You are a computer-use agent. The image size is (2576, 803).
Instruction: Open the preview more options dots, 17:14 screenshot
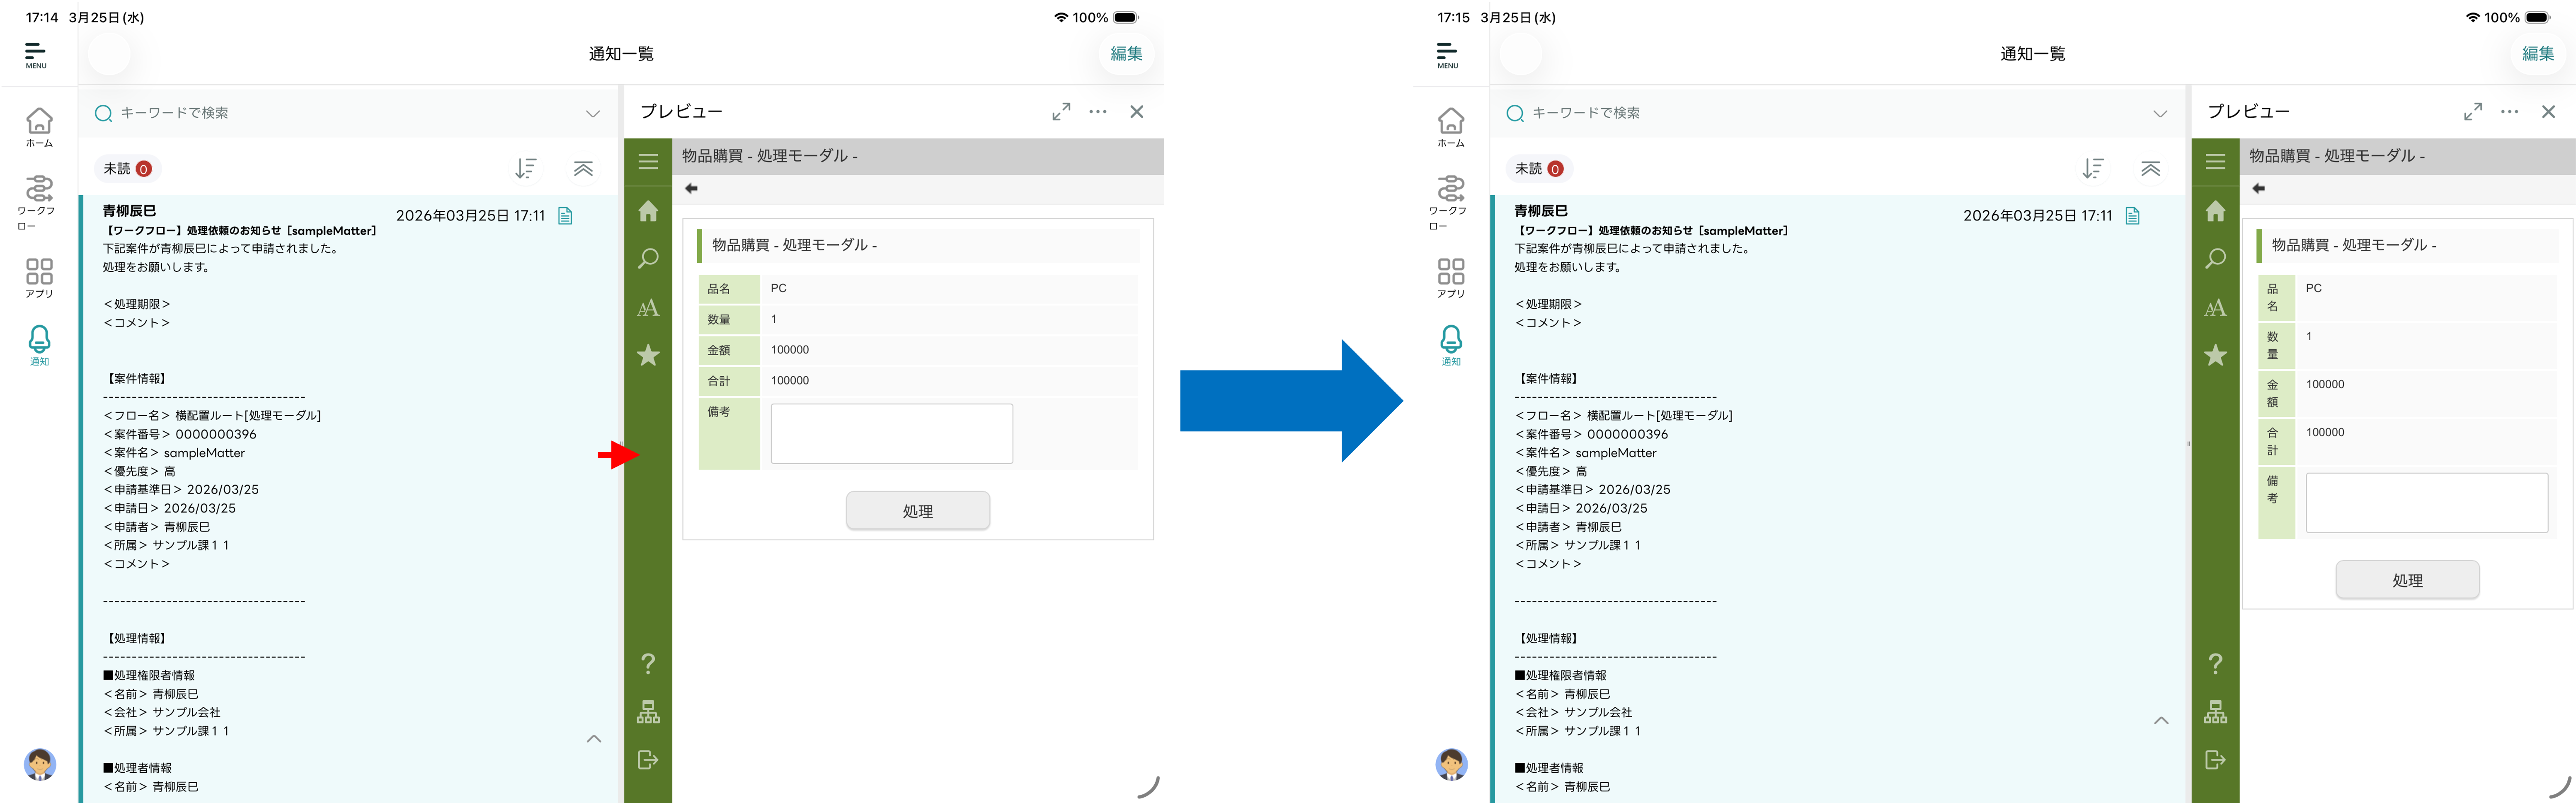(x=1098, y=112)
